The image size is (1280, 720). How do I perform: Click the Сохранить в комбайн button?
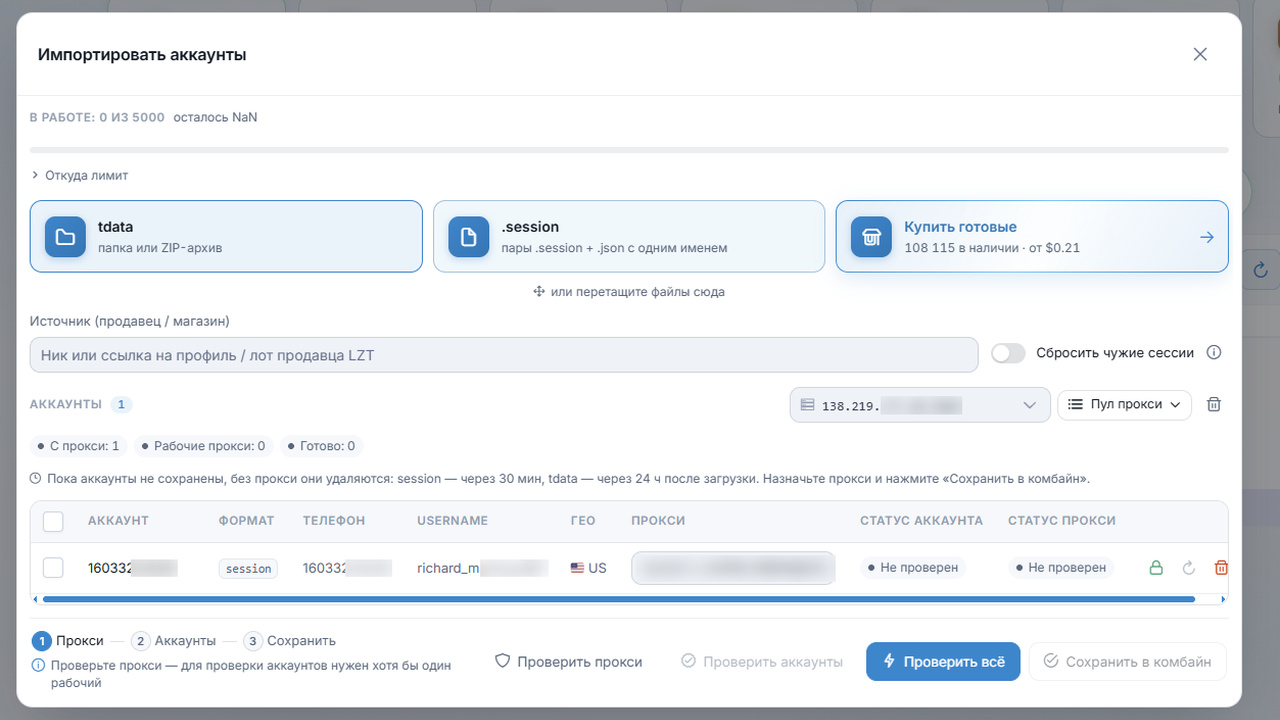pos(1128,662)
